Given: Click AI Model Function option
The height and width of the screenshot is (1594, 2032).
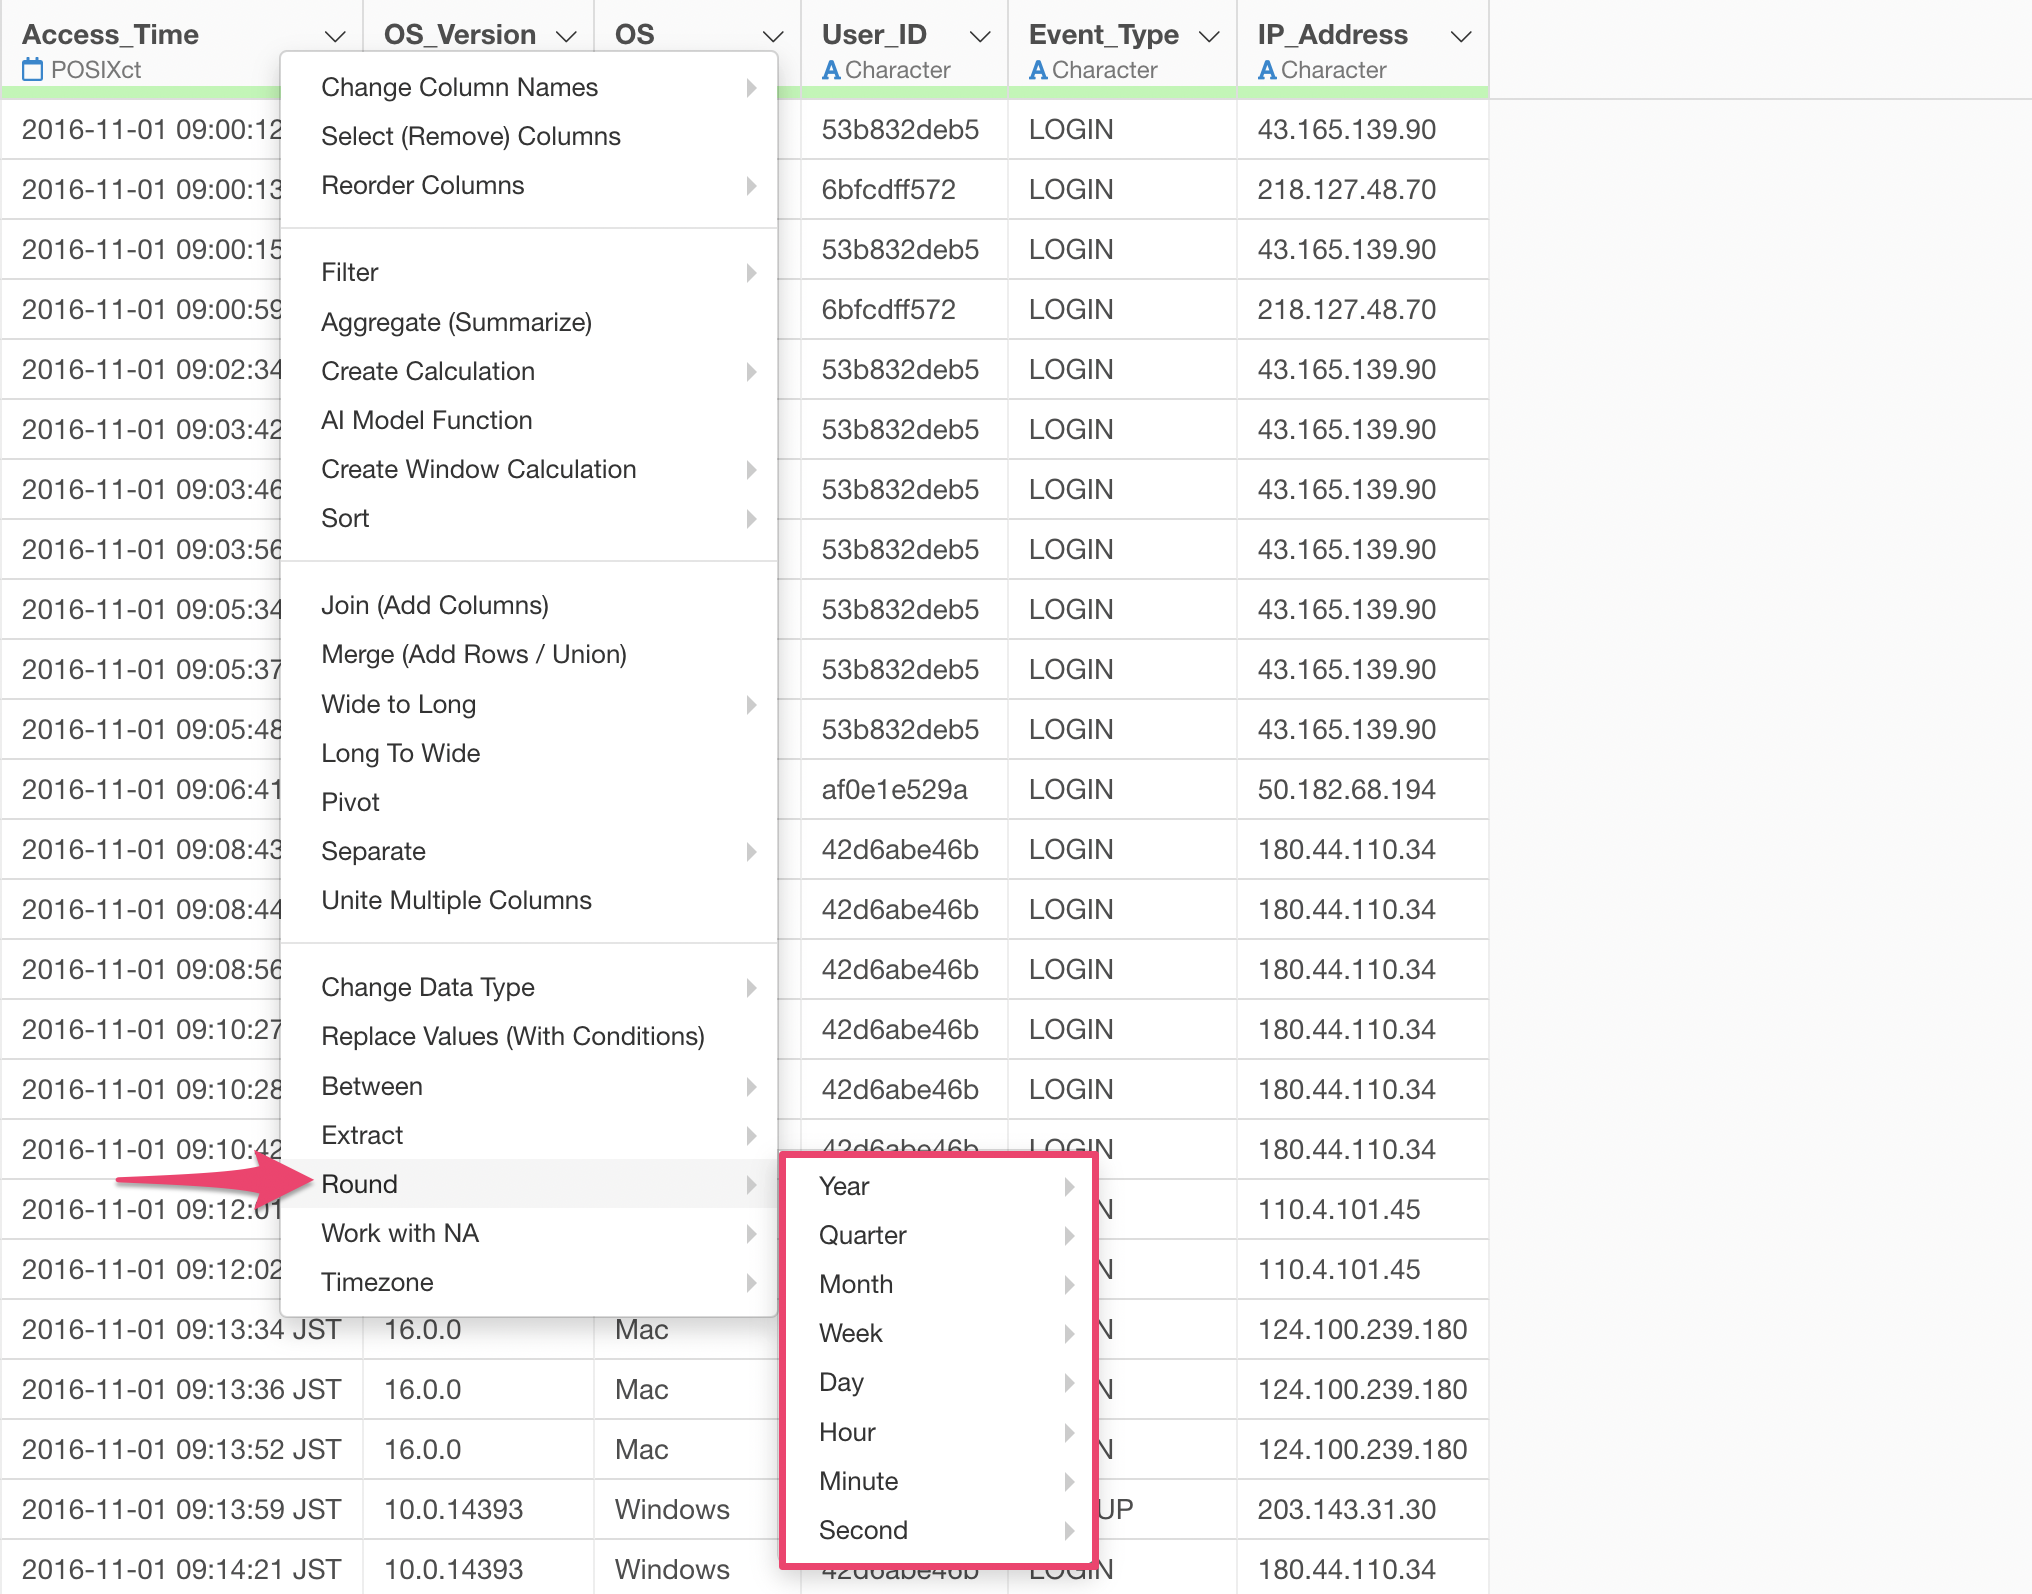Looking at the screenshot, I should click(426, 420).
